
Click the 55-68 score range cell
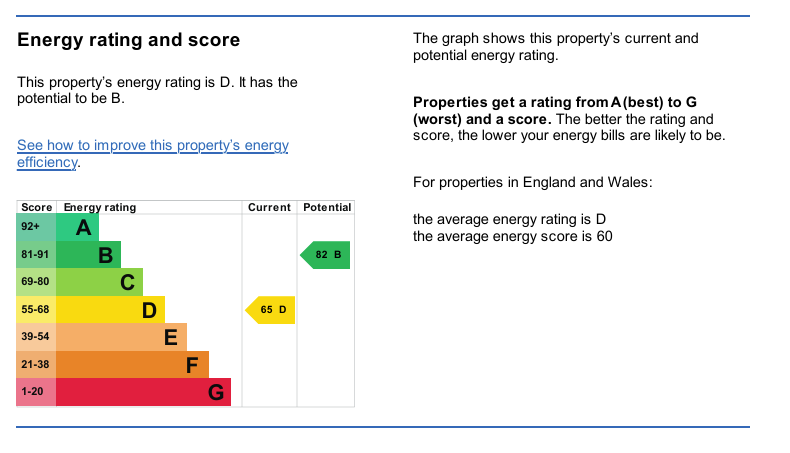36,310
